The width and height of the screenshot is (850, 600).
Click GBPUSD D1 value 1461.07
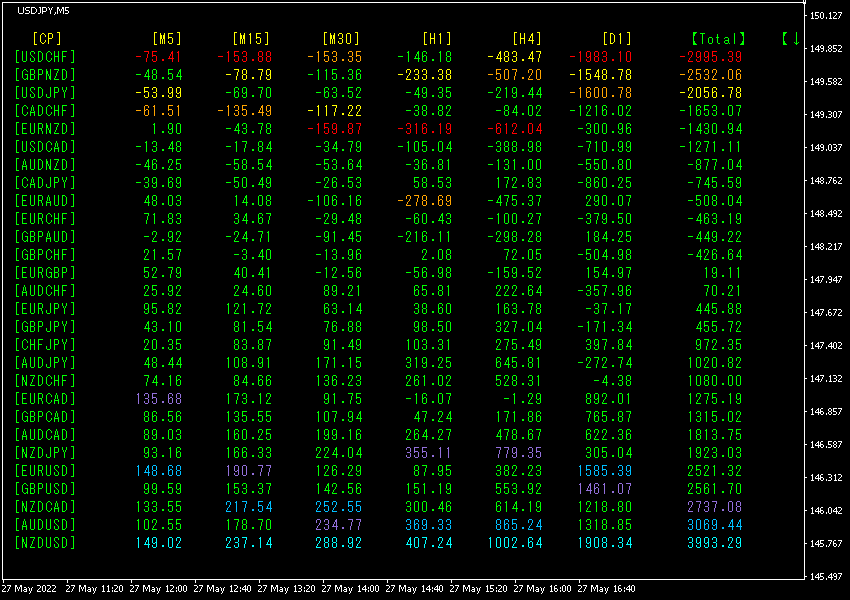(x=605, y=489)
